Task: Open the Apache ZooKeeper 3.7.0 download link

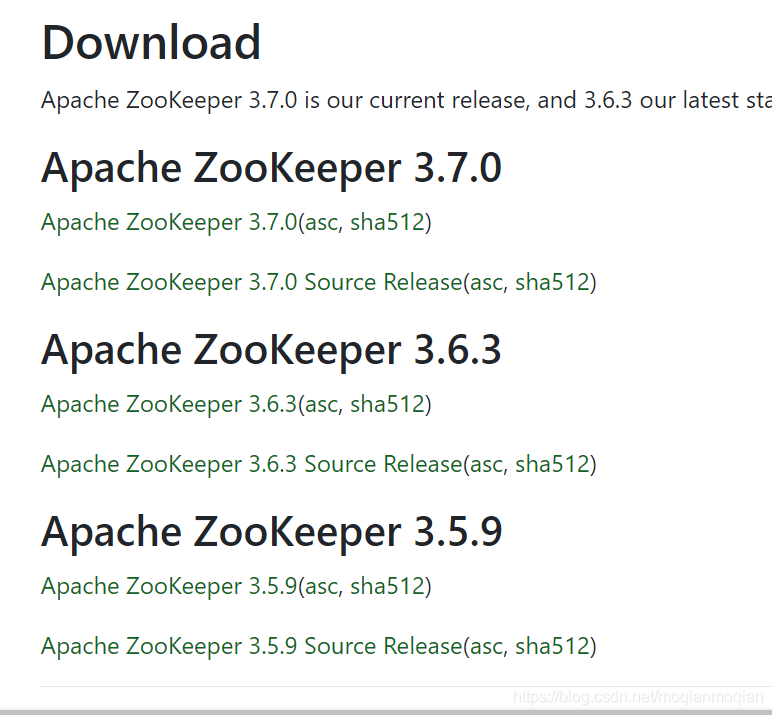Action: tap(169, 222)
